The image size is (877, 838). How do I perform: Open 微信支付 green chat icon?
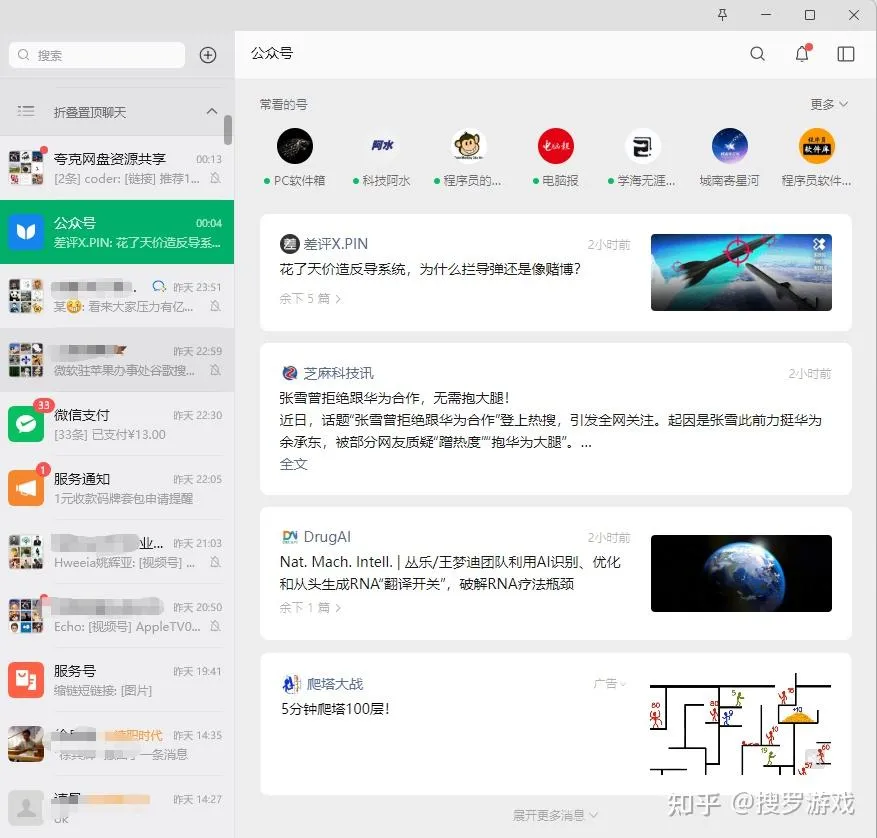coord(26,424)
